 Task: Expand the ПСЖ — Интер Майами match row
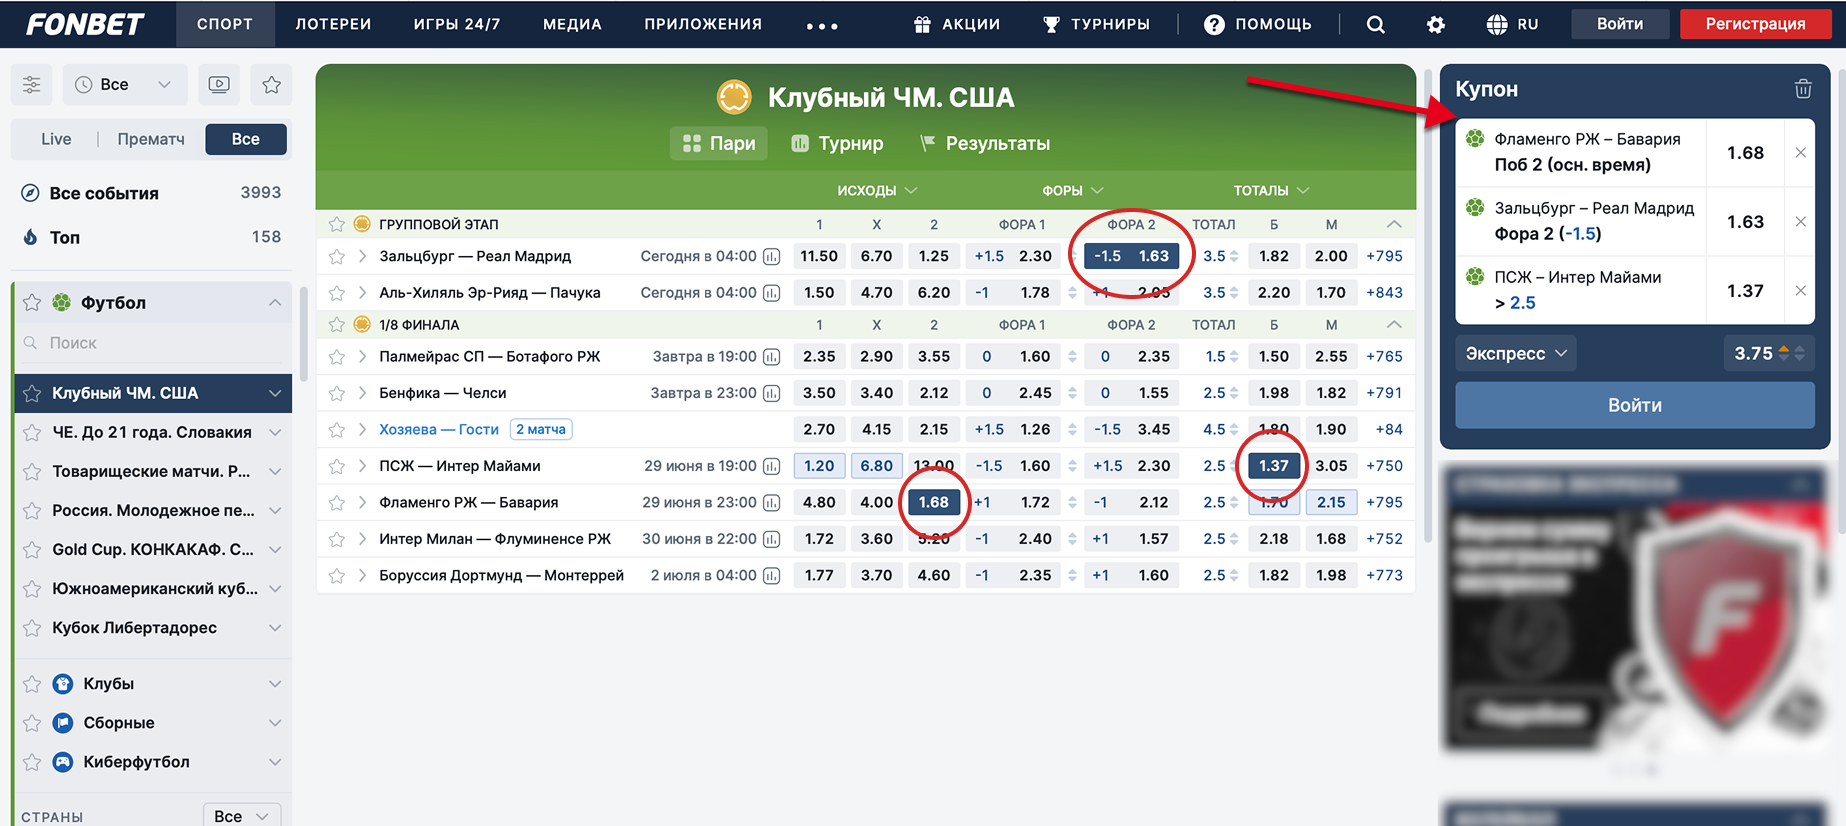click(x=362, y=466)
